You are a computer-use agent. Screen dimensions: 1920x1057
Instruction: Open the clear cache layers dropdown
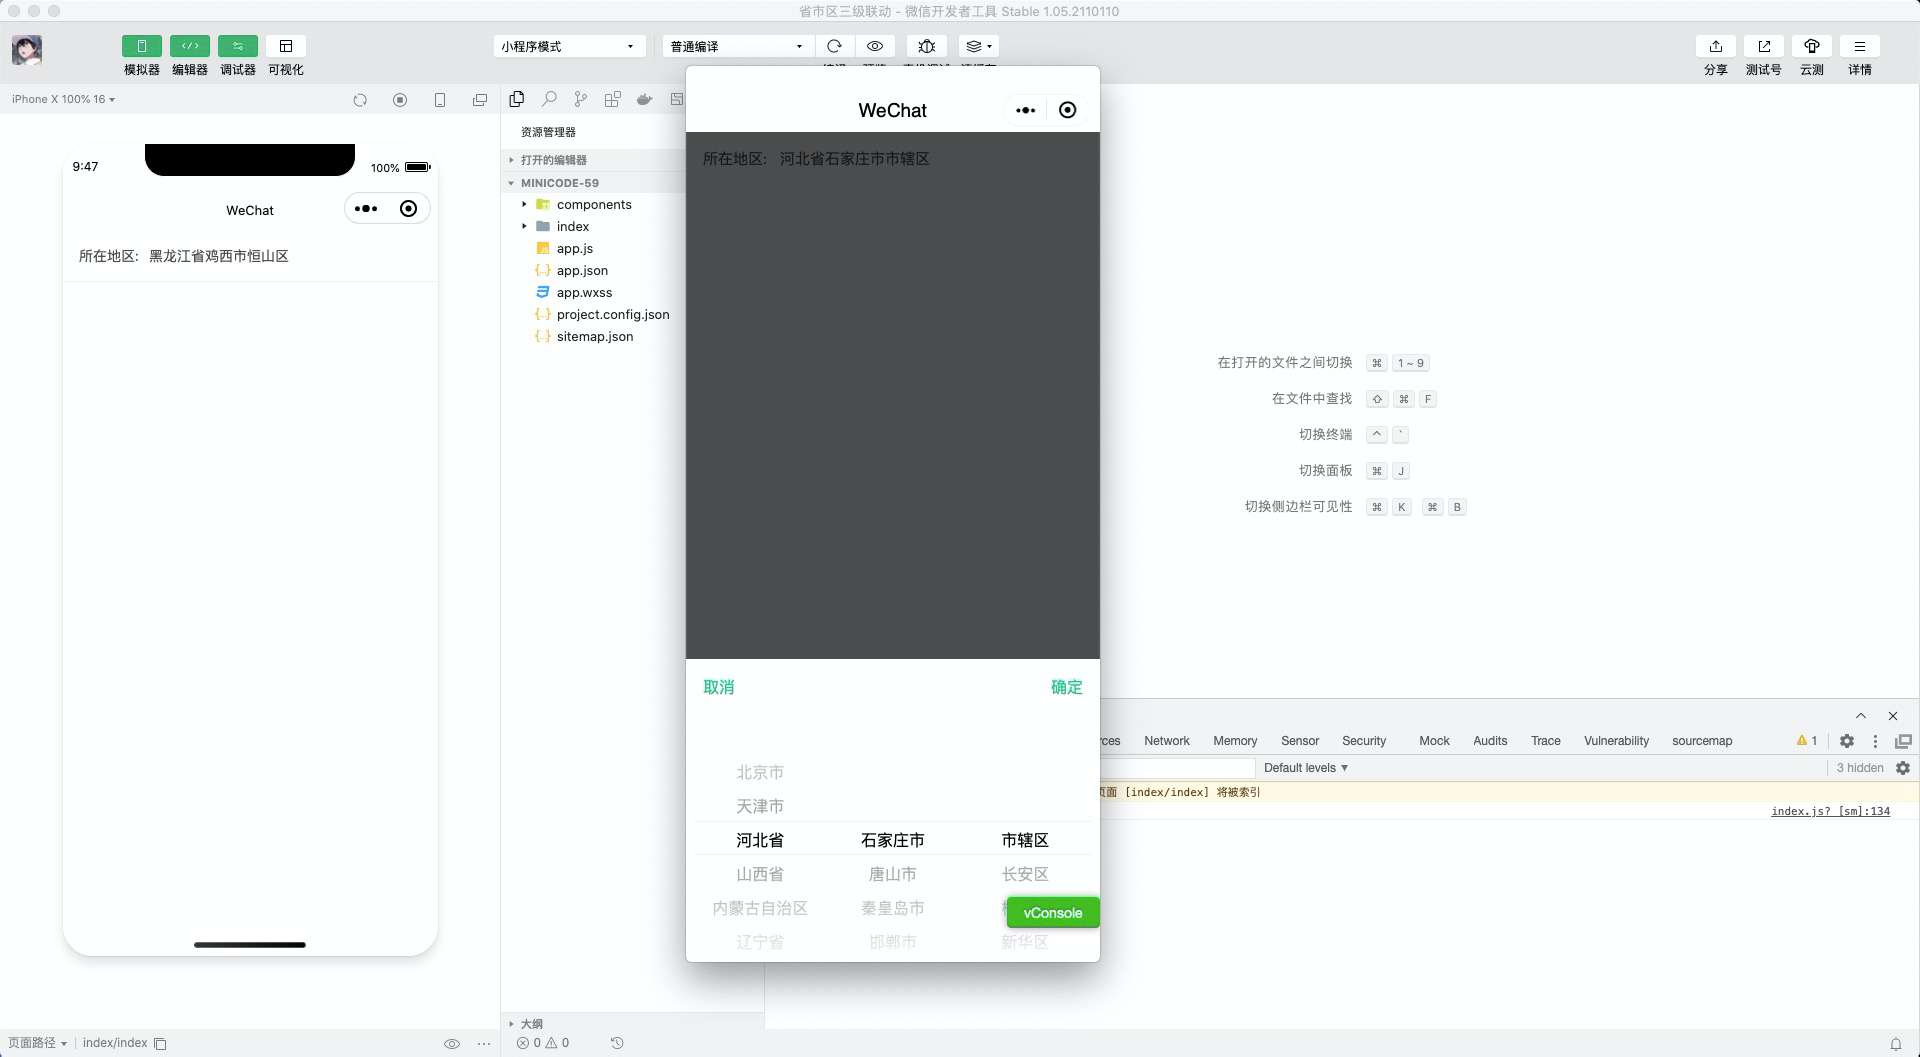978,46
